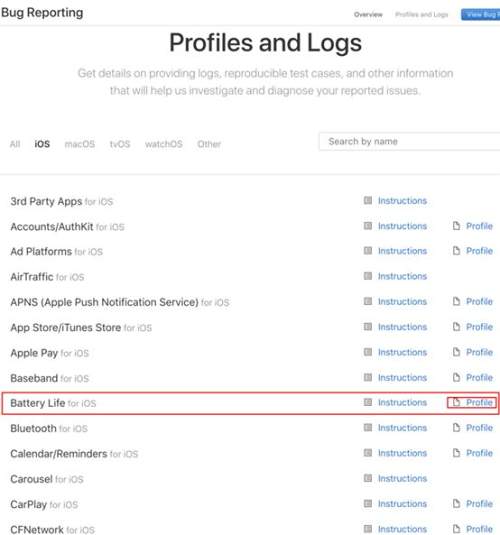Open the 3rd Party Apps Instructions link
The width and height of the screenshot is (500, 535).
tap(402, 201)
